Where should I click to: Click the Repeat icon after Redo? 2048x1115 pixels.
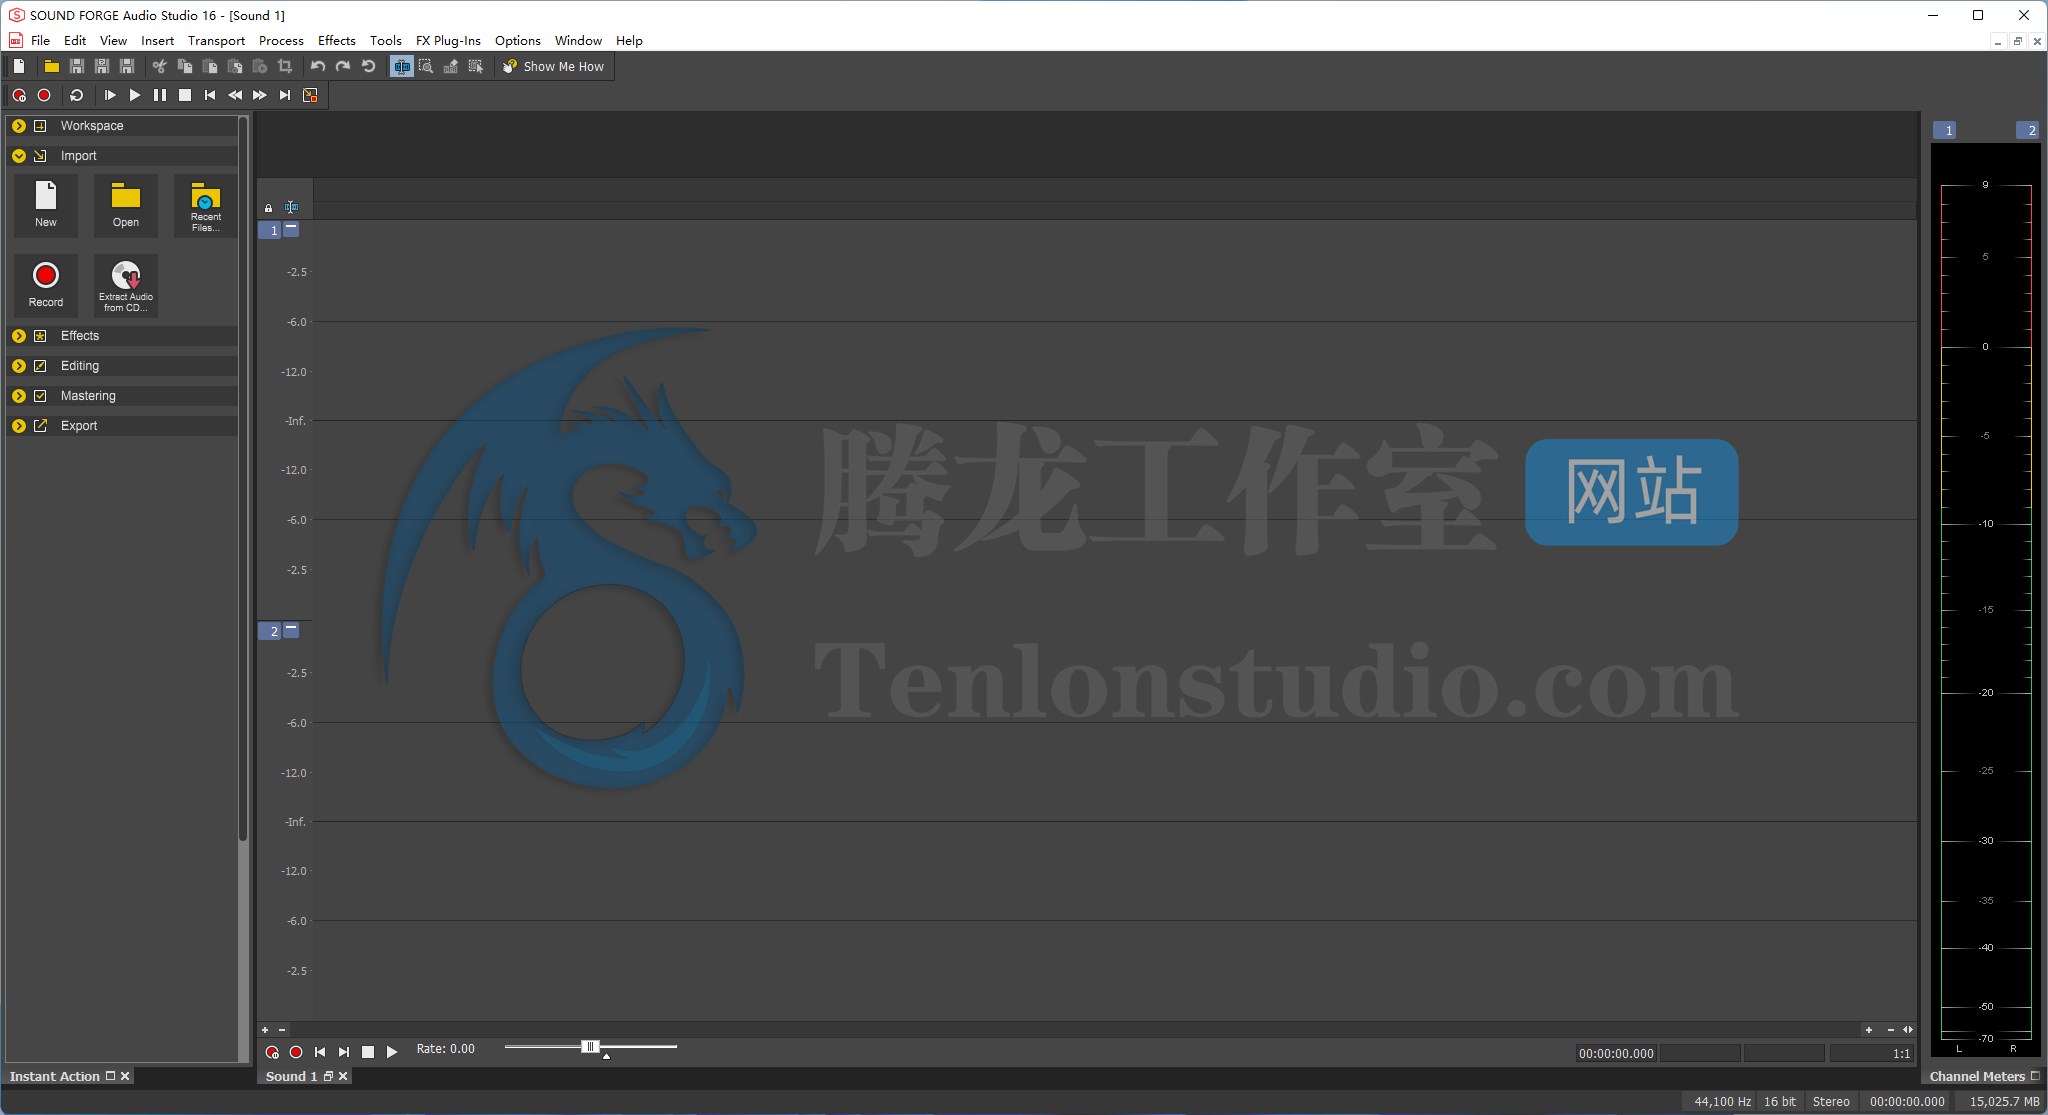[368, 66]
